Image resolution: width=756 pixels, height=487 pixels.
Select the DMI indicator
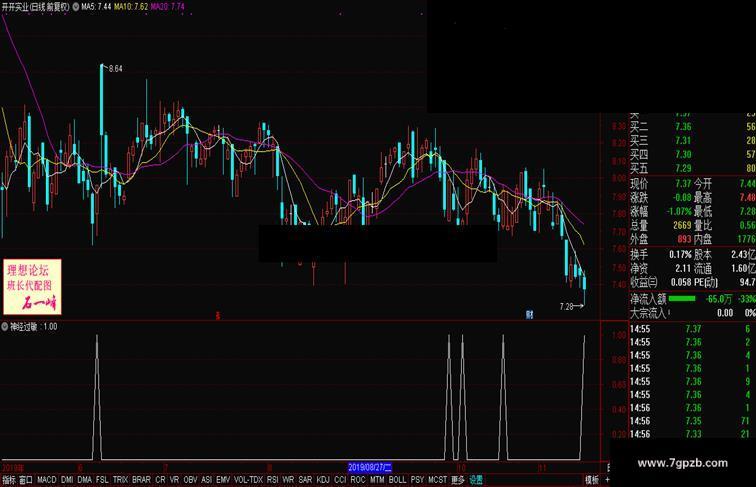[67, 480]
